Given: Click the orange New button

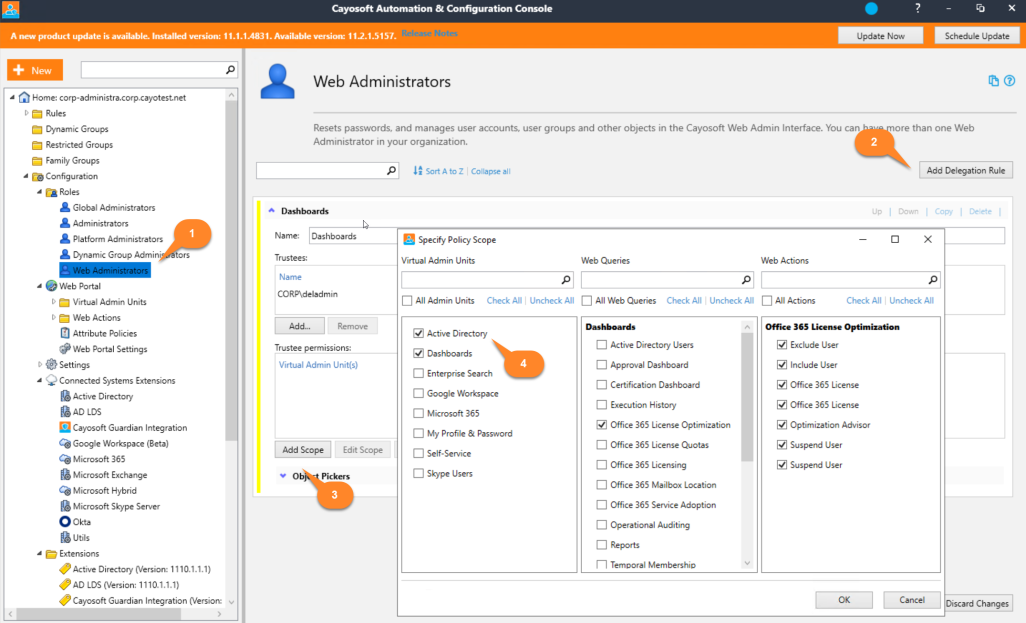Looking at the screenshot, I should click(x=35, y=70).
